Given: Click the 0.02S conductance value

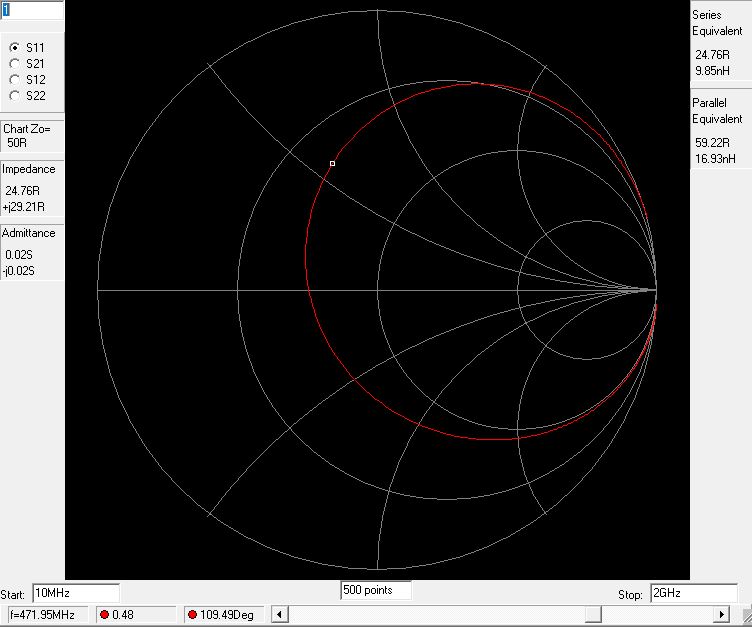Looking at the screenshot, I should [x=19, y=254].
